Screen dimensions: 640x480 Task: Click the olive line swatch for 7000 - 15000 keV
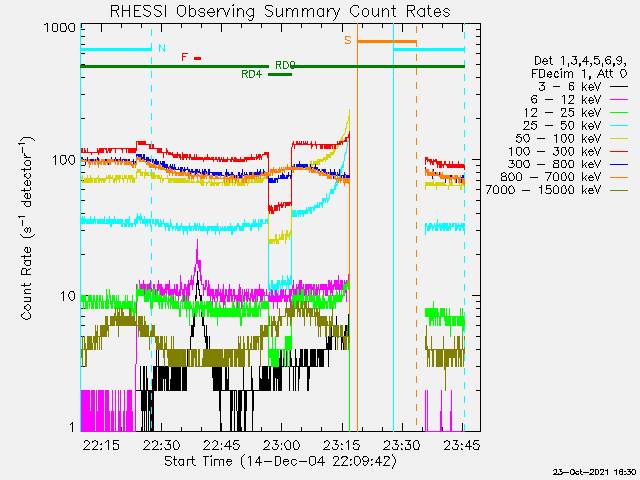(619, 191)
